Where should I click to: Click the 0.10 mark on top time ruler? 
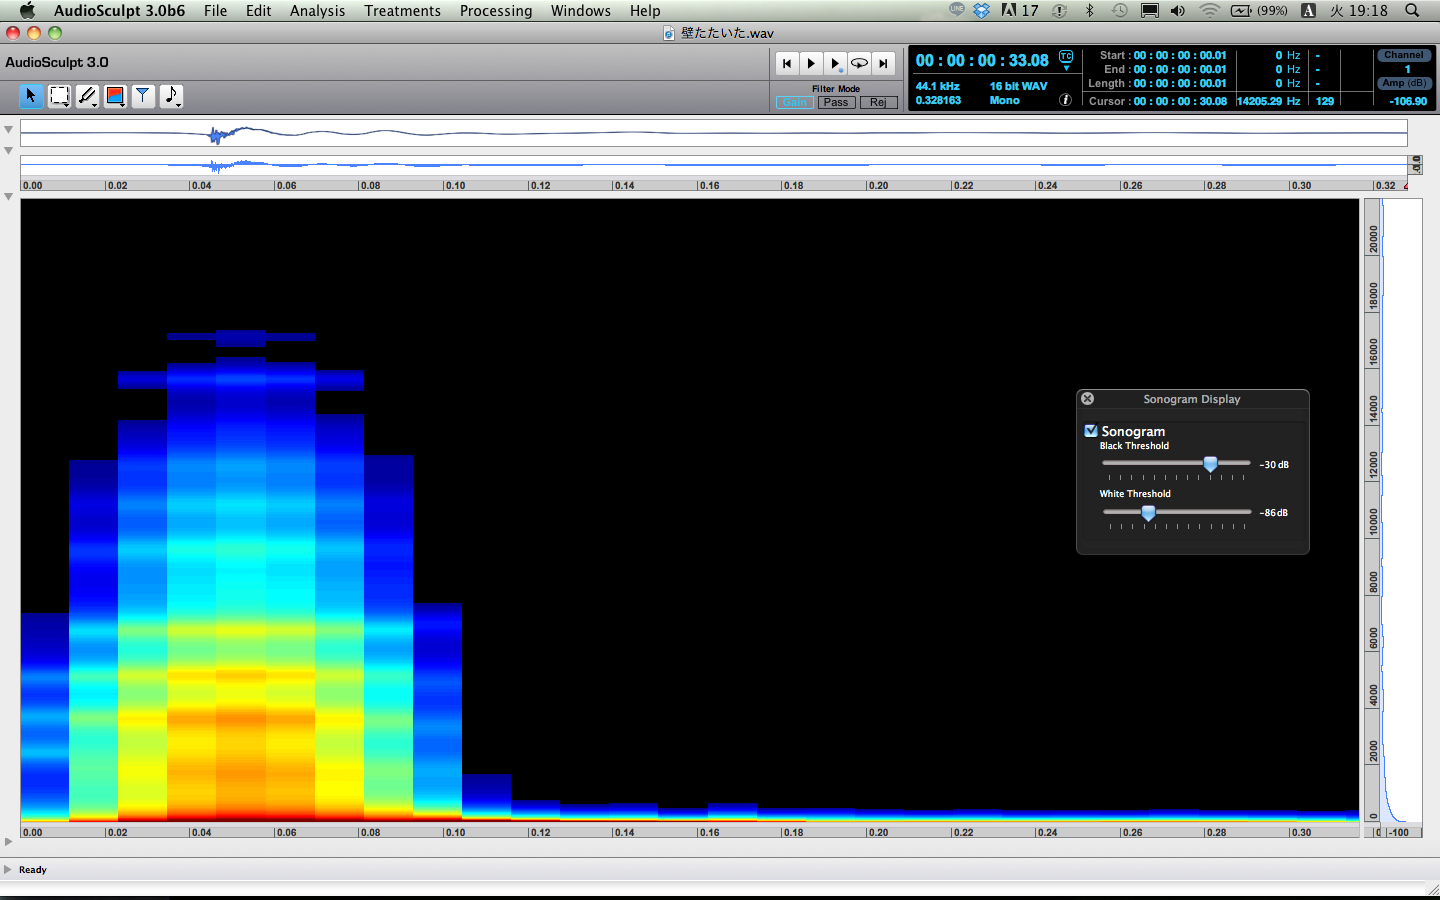click(x=455, y=185)
